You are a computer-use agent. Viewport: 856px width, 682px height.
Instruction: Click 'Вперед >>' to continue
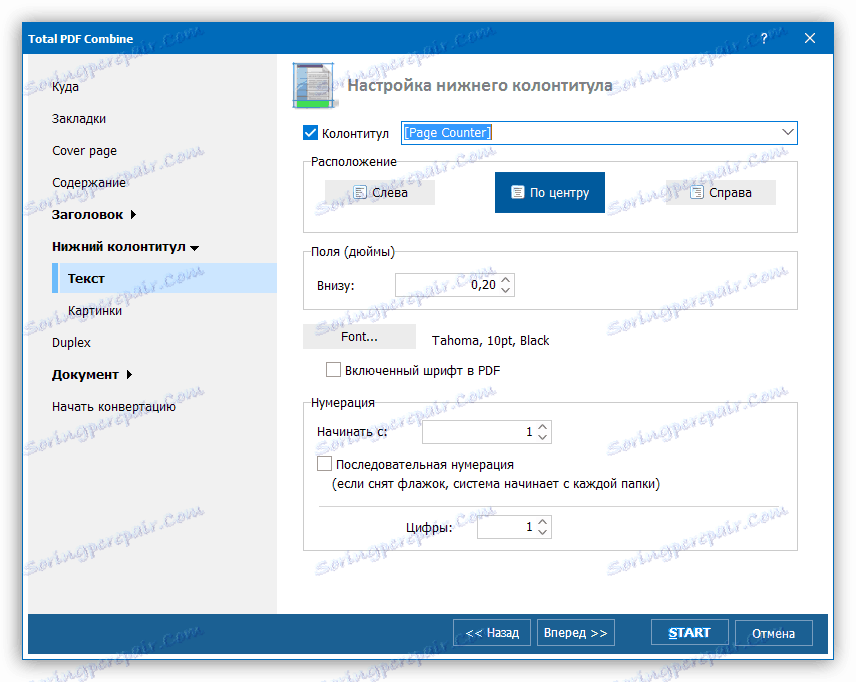click(575, 632)
